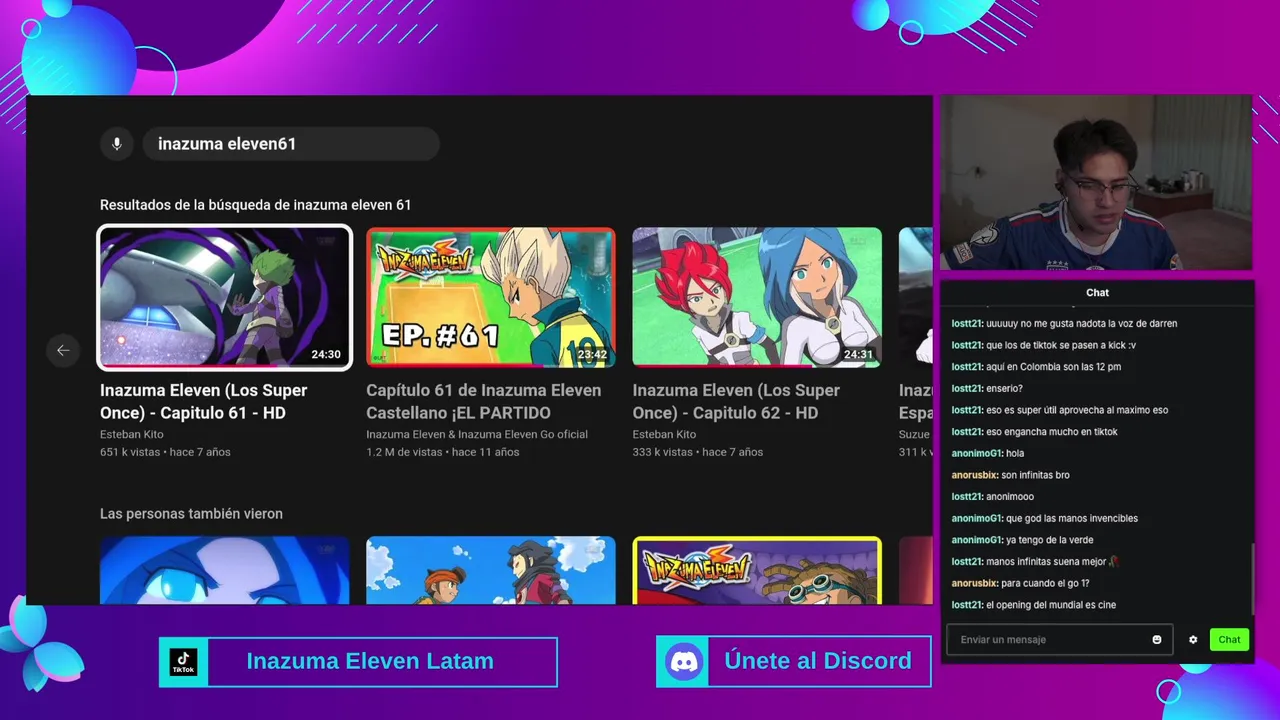Click the 'Resultados de la búsqueda de inazuma eleven 61' heading

pos(256,205)
